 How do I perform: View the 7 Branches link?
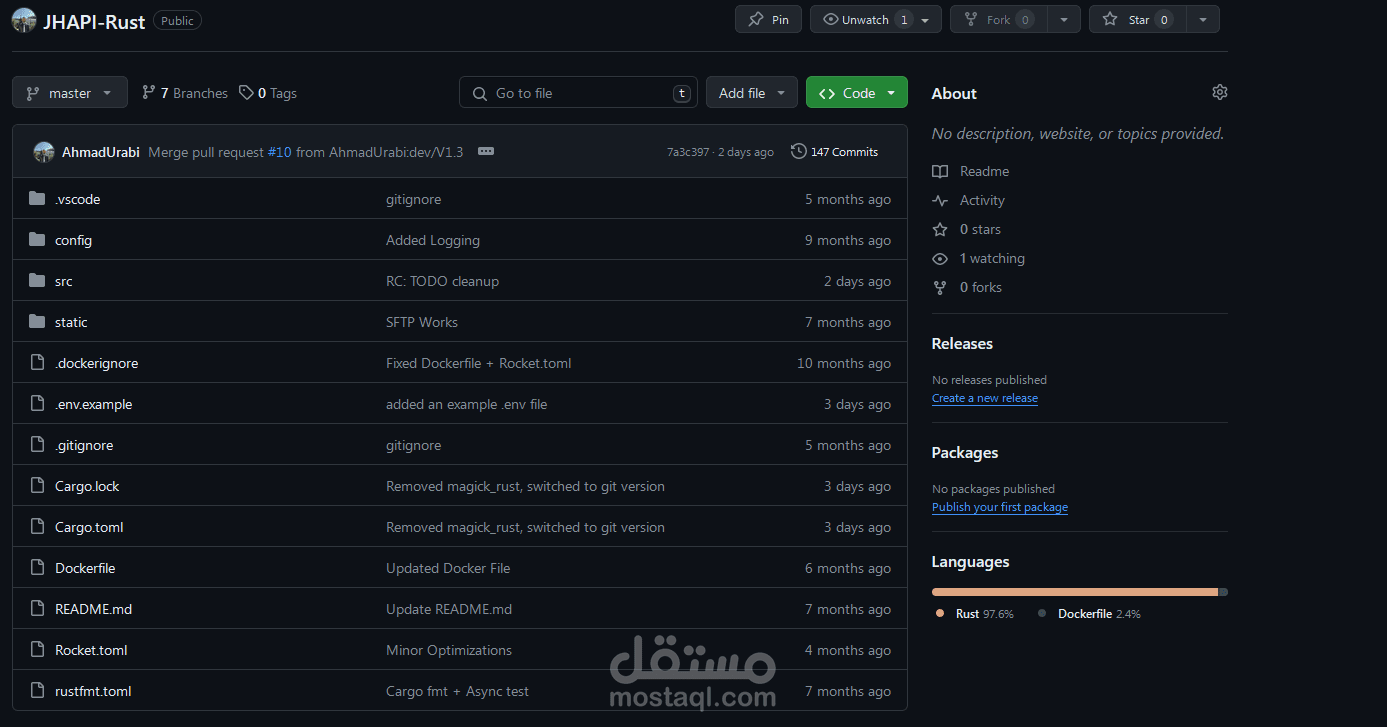185,93
